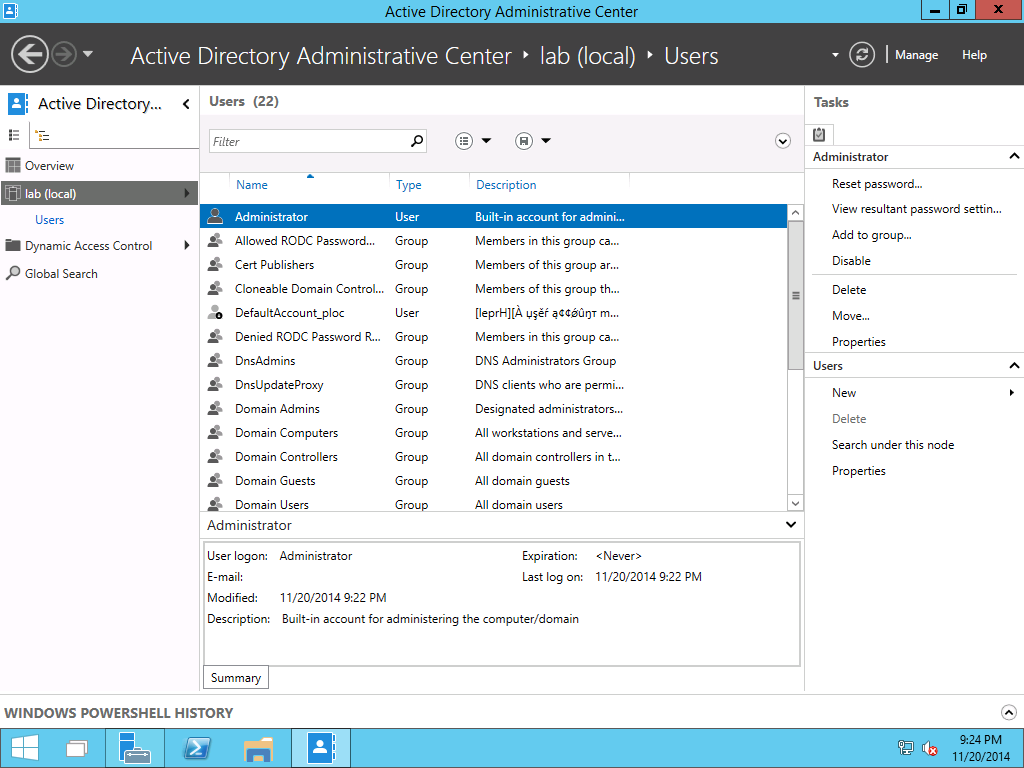Launch Windows PowerShell from taskbar

click(196, 748)
